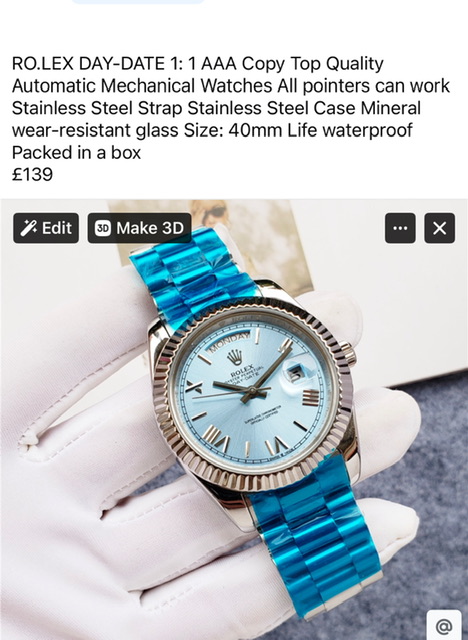Viewport: 468px width, 640px height.
Task: Open the three-dot more options menu
Action: point(400,228)
